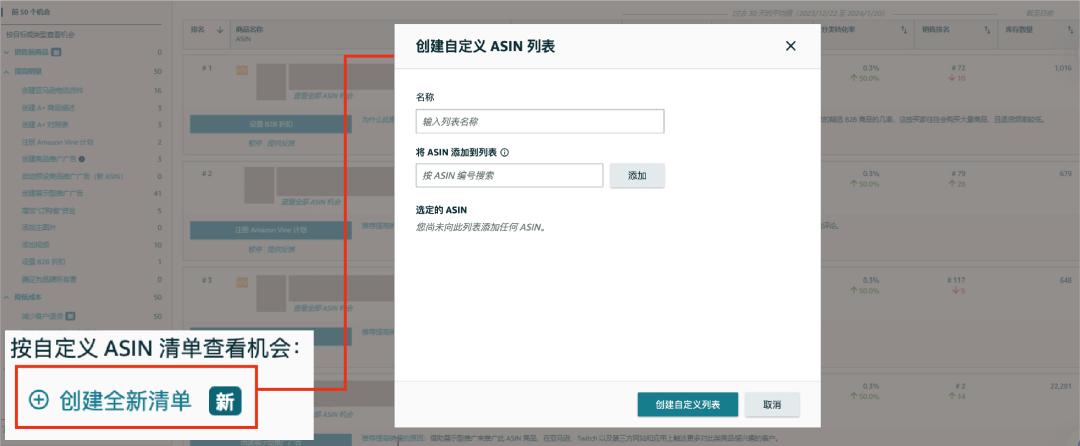Focus the 输入列表名称 name field
This screenshot has width=1080, height=446.
pos(540,121)
